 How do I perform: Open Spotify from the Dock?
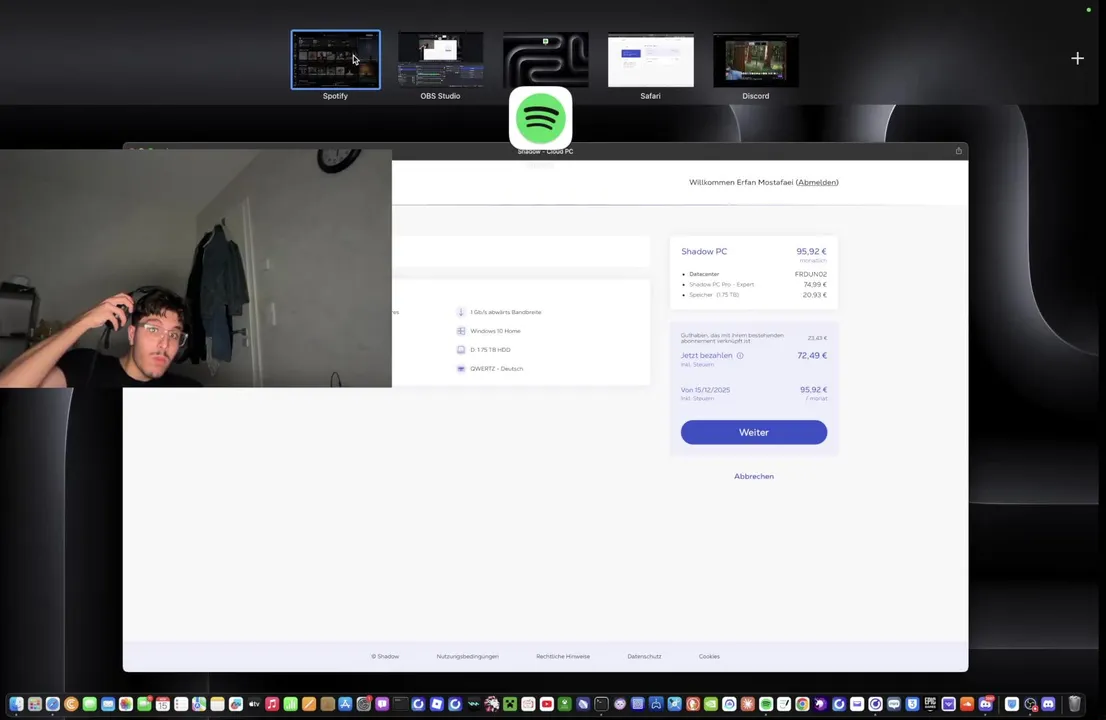(766, 704)
